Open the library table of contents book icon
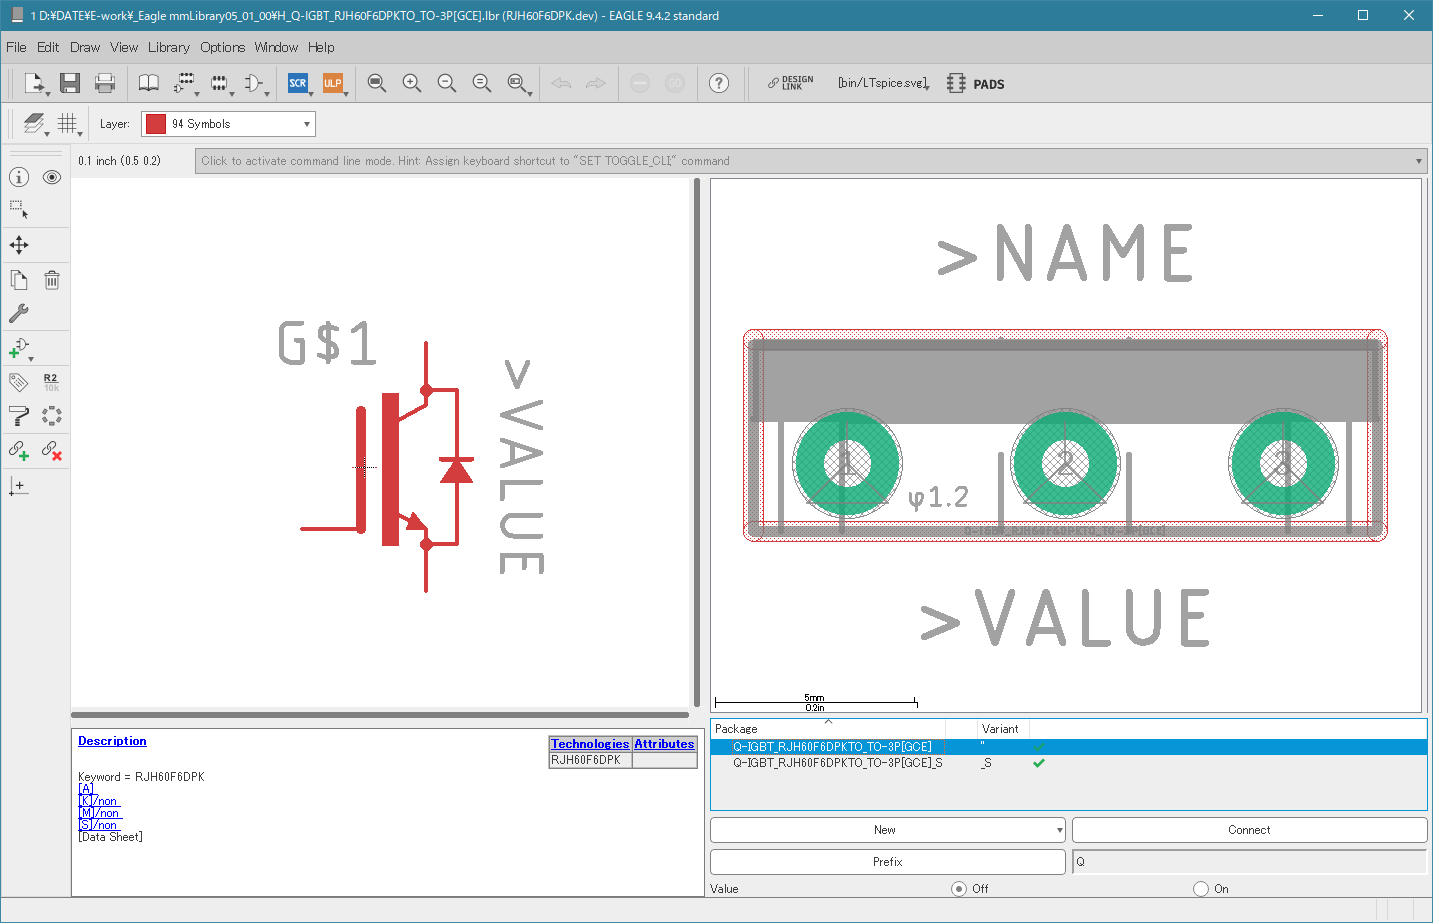The width and height of the screenshot is (1433, 923). click(148, 83)
